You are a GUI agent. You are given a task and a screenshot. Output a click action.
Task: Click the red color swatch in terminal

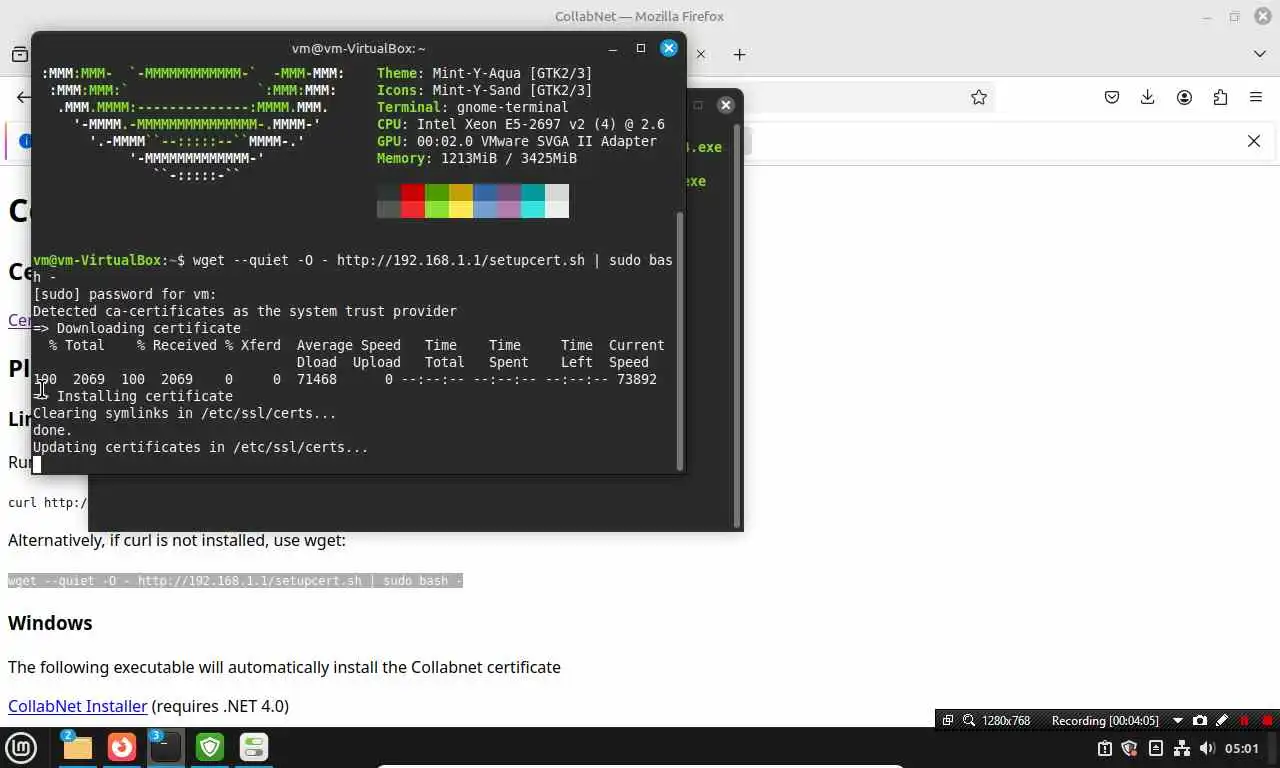(413, 192)
